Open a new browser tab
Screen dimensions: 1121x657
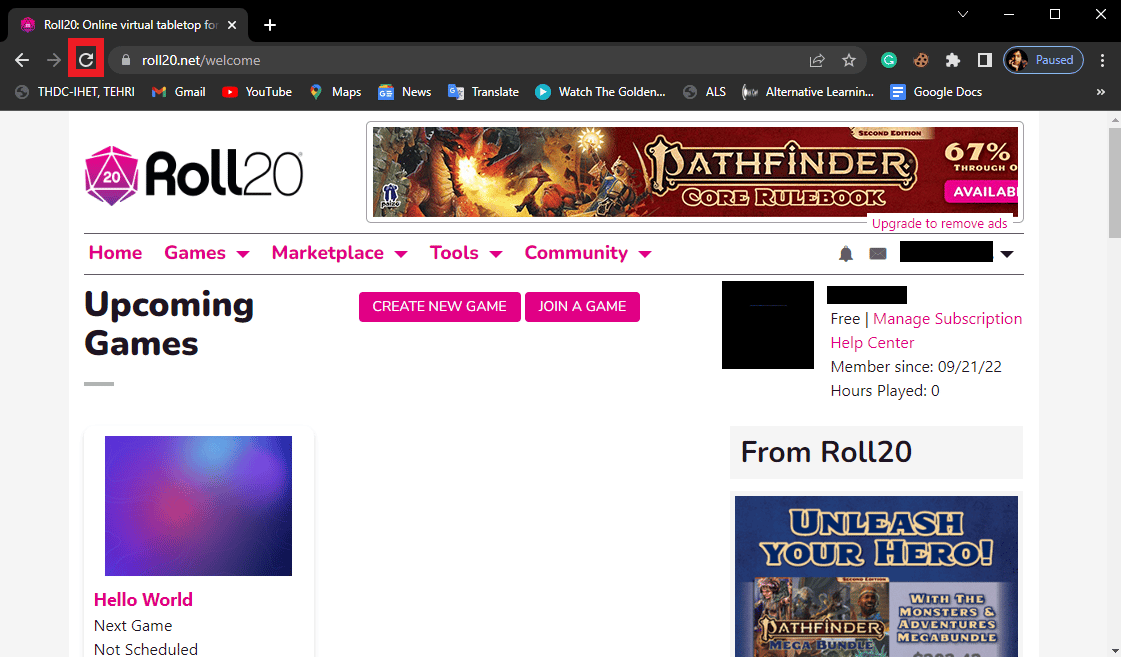(270, 25)
